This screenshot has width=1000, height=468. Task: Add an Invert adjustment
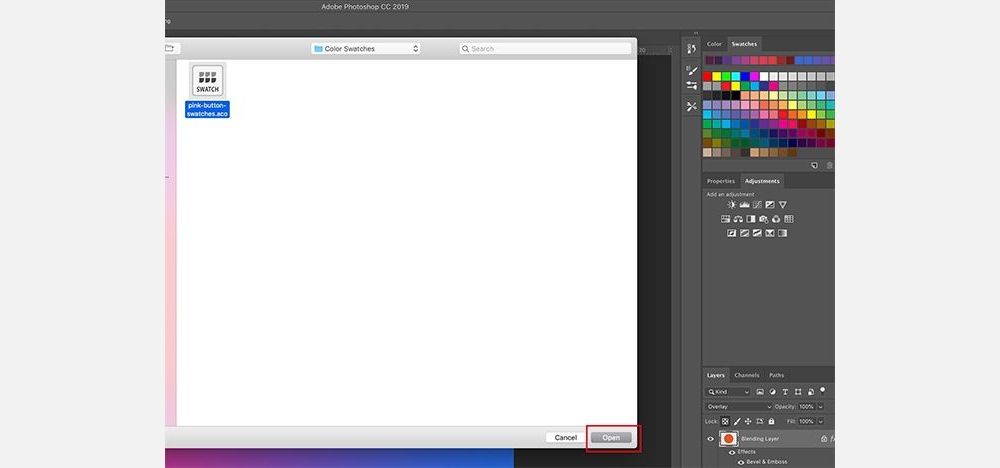[732, 233]
